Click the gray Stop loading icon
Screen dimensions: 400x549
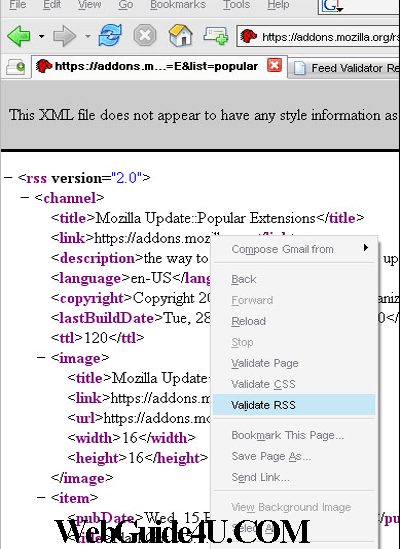tap(145, 35)
